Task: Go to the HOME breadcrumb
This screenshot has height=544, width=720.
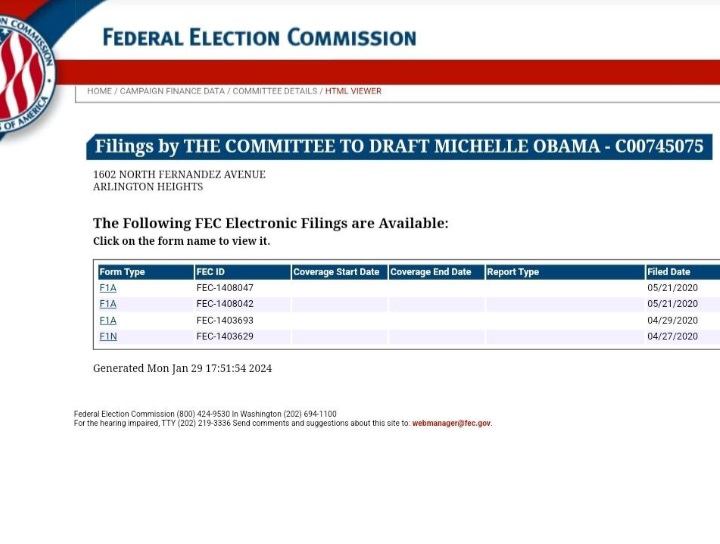Action: (99, 91)
